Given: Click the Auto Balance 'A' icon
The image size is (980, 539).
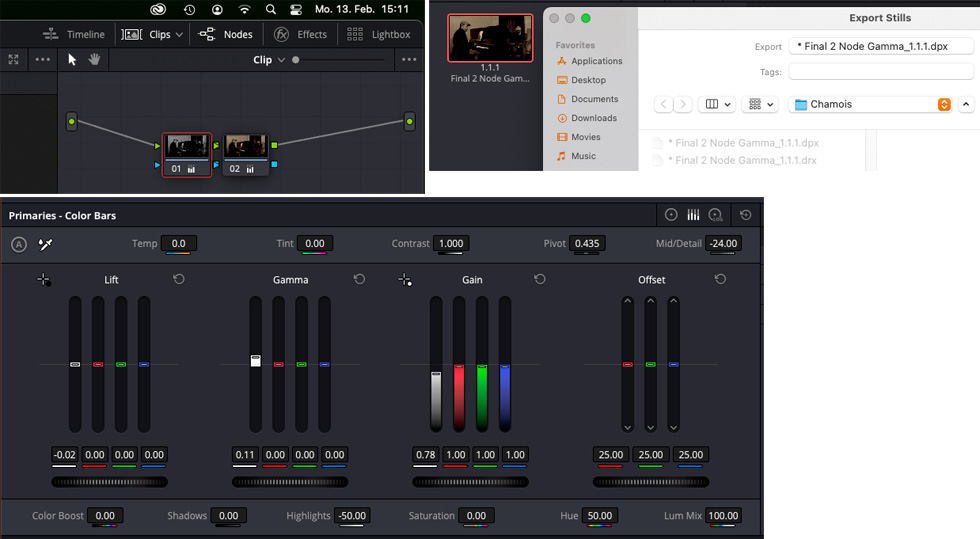Looking at the screenshot, I should pyautogui.click(x=18, y=244).
